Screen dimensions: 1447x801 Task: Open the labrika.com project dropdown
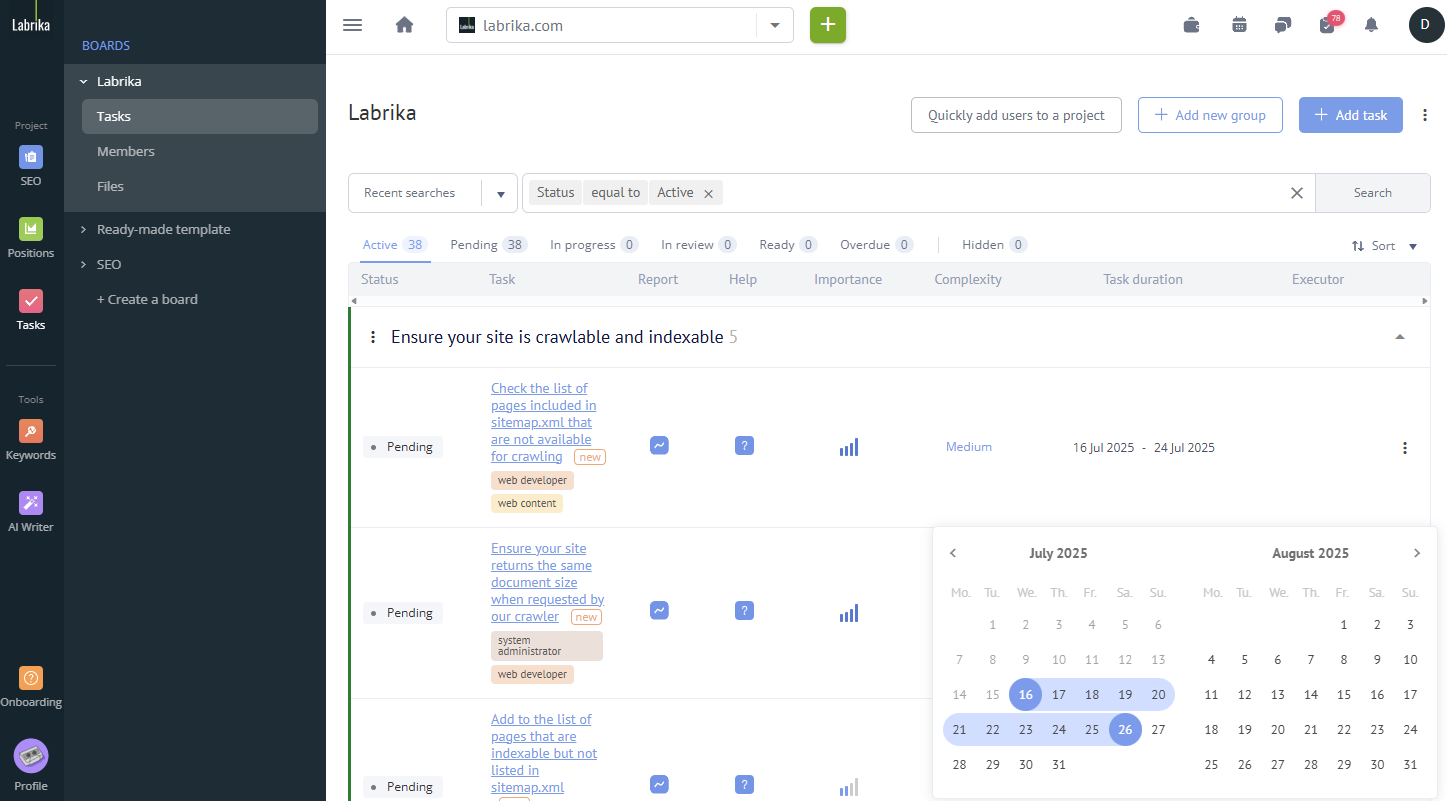(x=774, y=26)
